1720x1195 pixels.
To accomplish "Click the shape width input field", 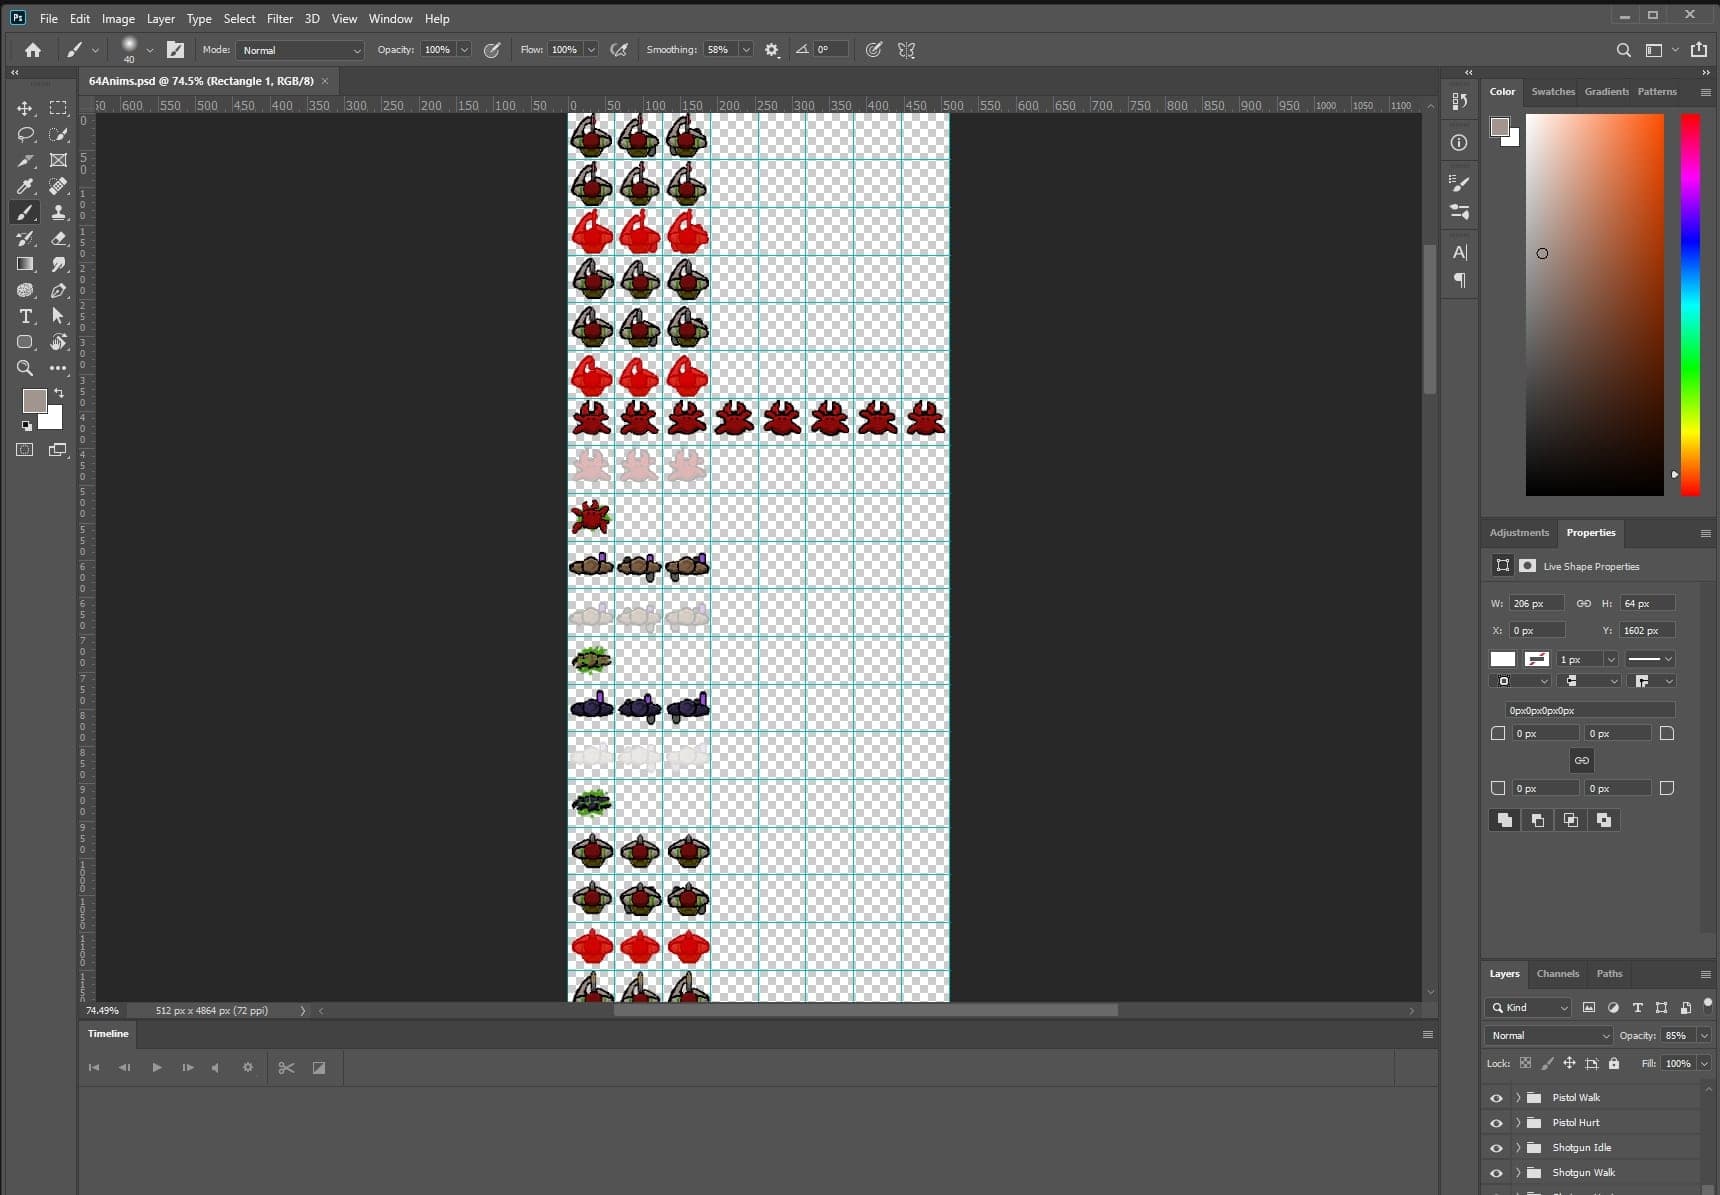I will (x=1536, y=604).
